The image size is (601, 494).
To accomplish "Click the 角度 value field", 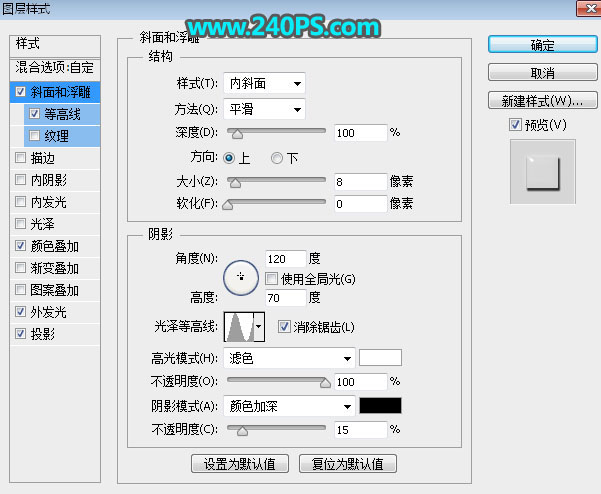I will coord(286,259).
